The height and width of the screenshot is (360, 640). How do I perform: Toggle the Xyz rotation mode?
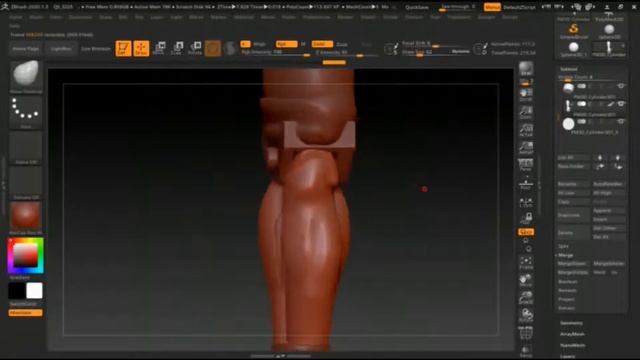526,232
